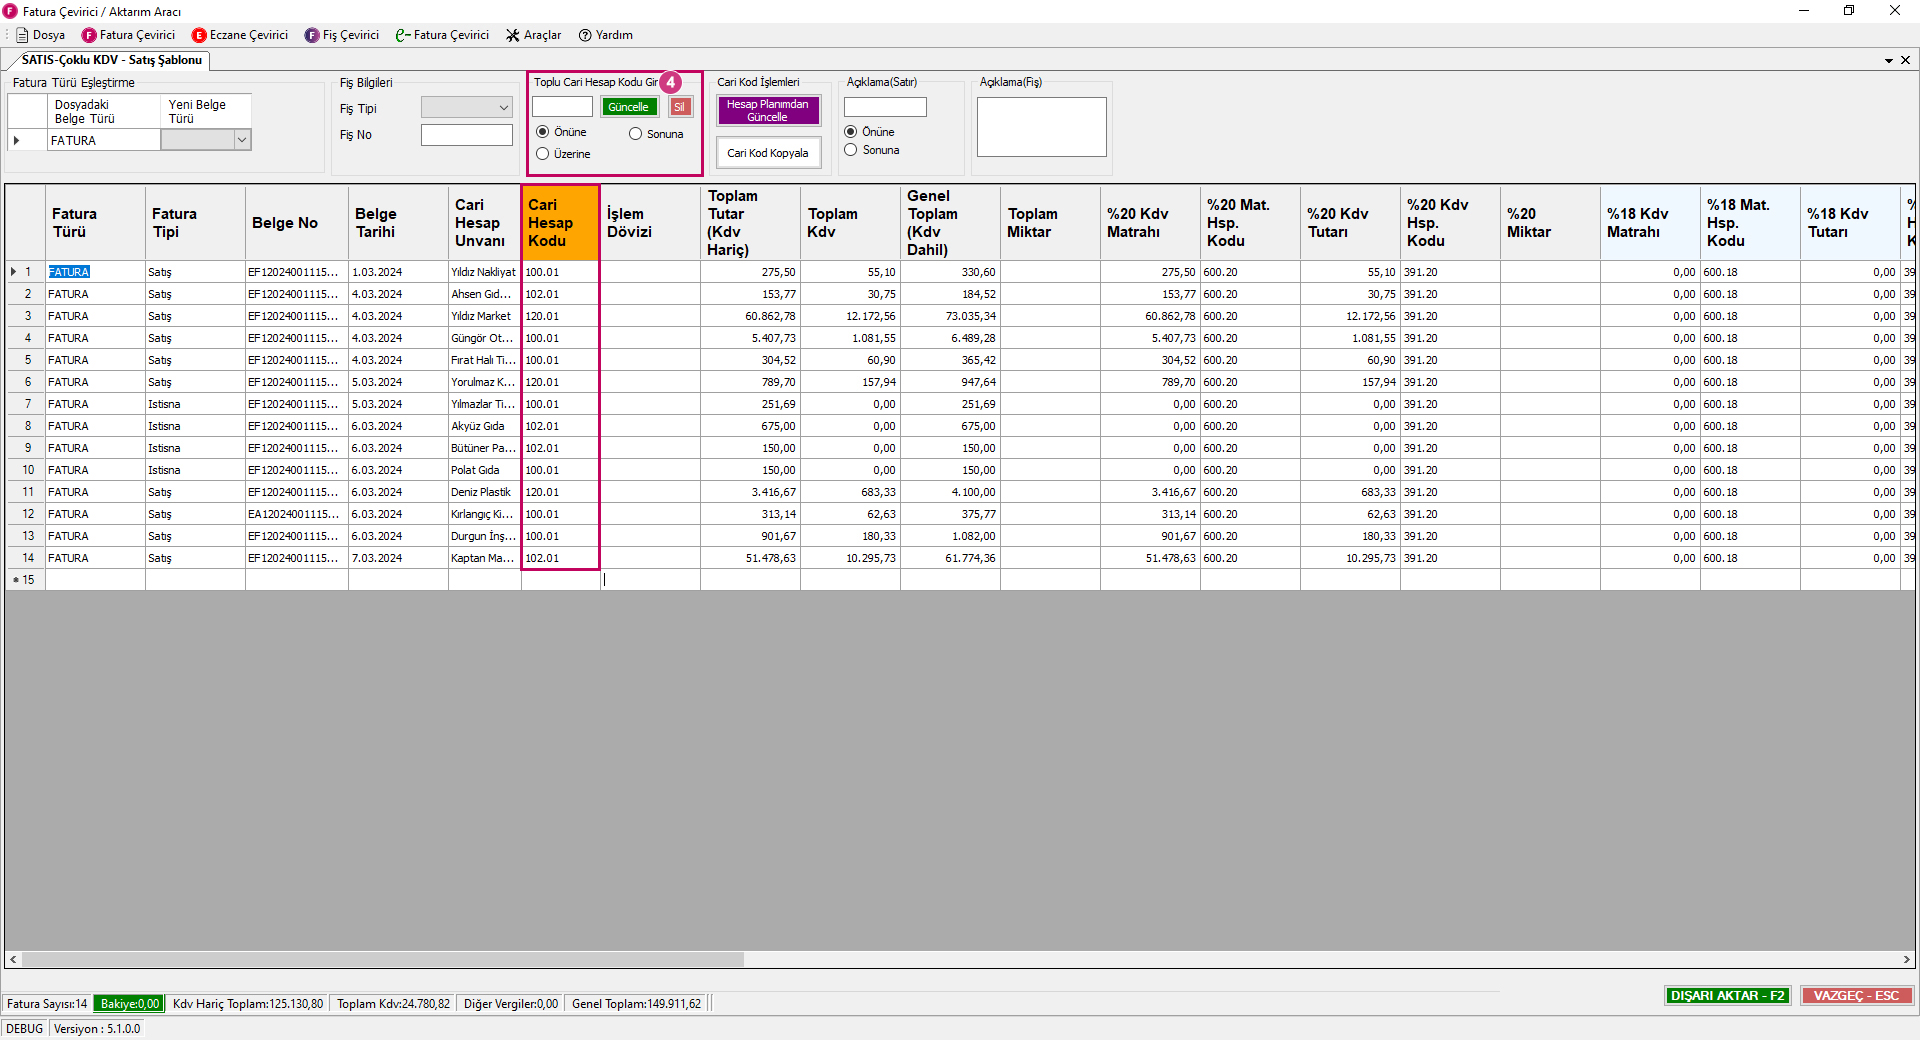Click the Fatura Türü column header
The image size is (1920, 1040).
95,223
